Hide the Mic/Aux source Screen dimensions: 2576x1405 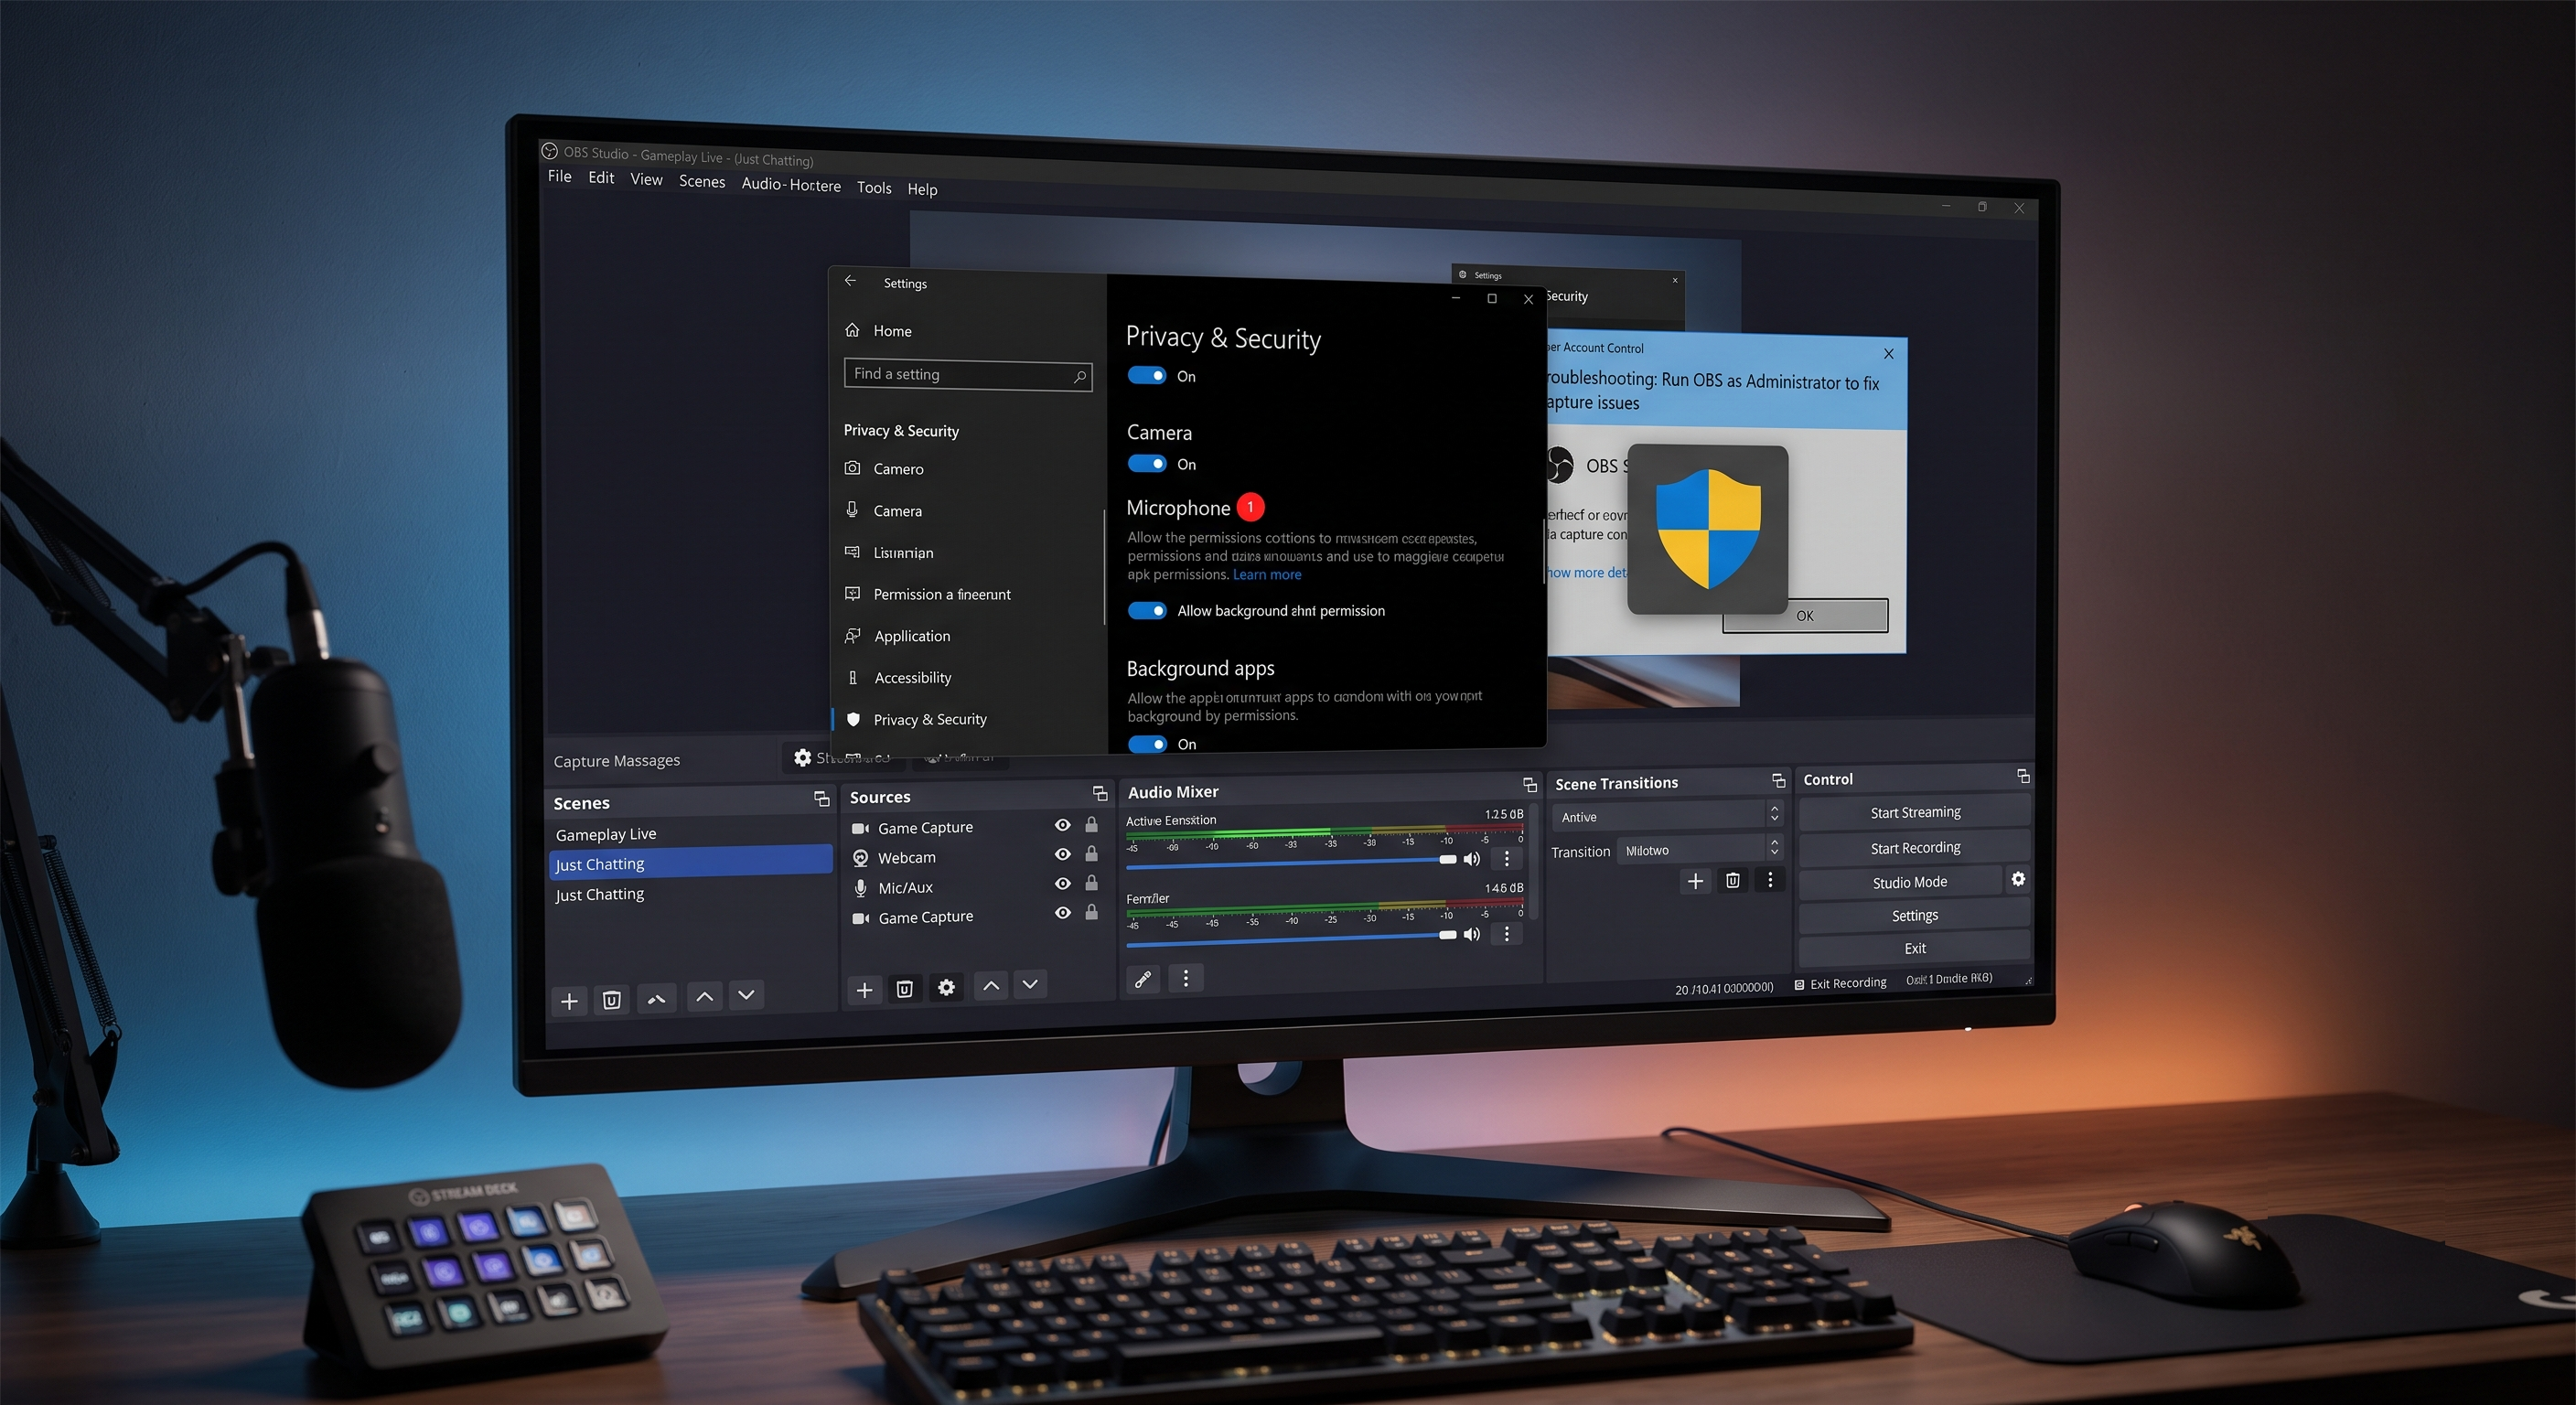pyautogui.click(x=1063, y=884)
